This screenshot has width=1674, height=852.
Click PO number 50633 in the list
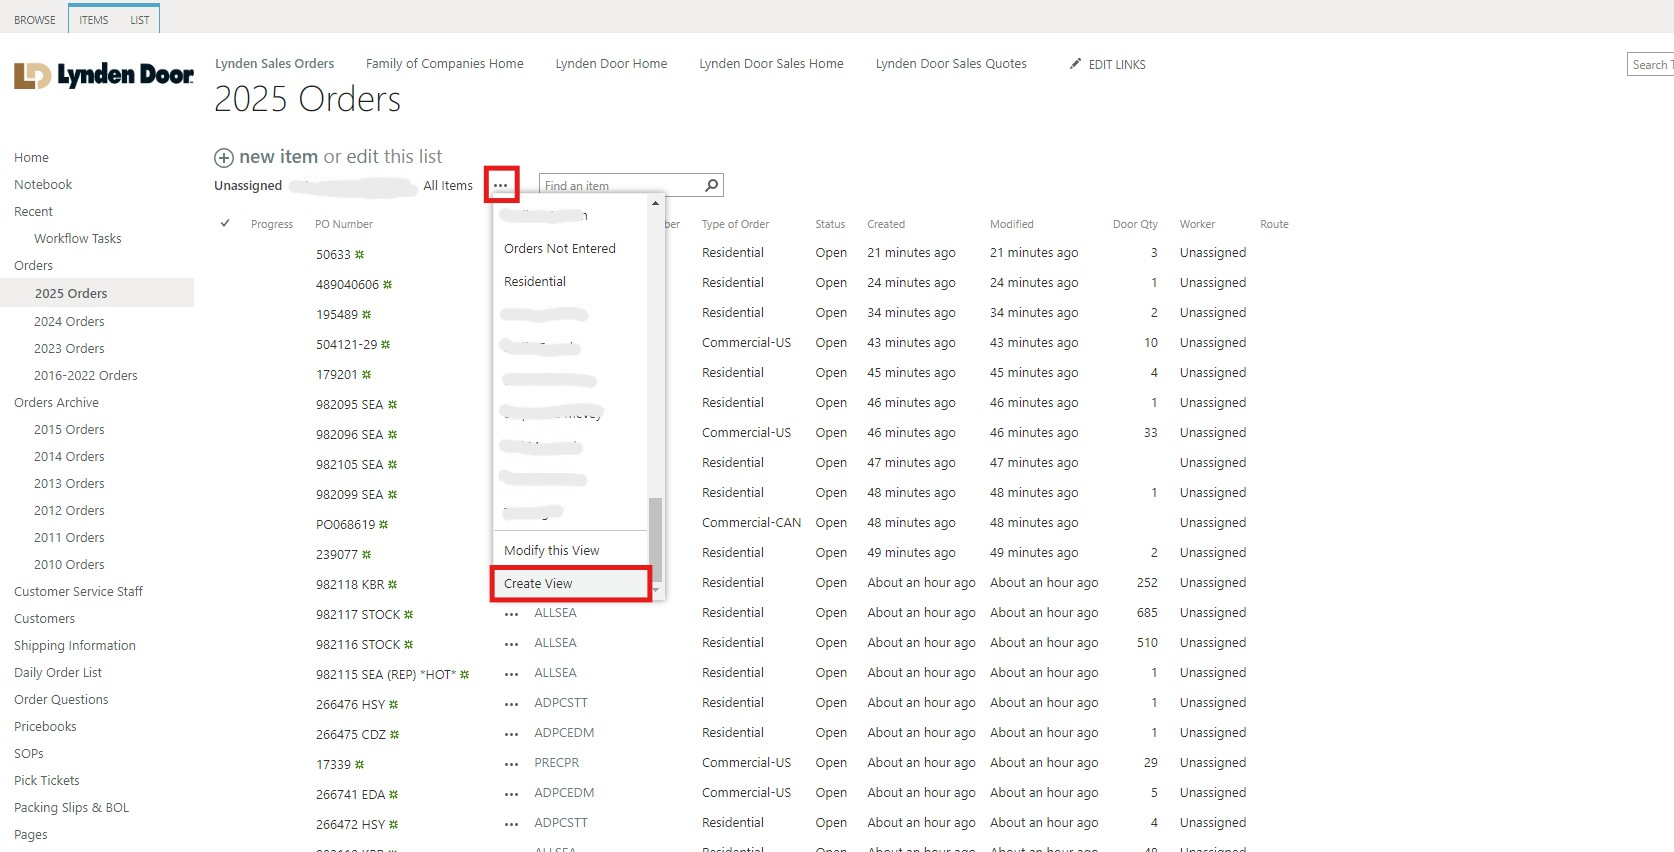coord(333,254)
